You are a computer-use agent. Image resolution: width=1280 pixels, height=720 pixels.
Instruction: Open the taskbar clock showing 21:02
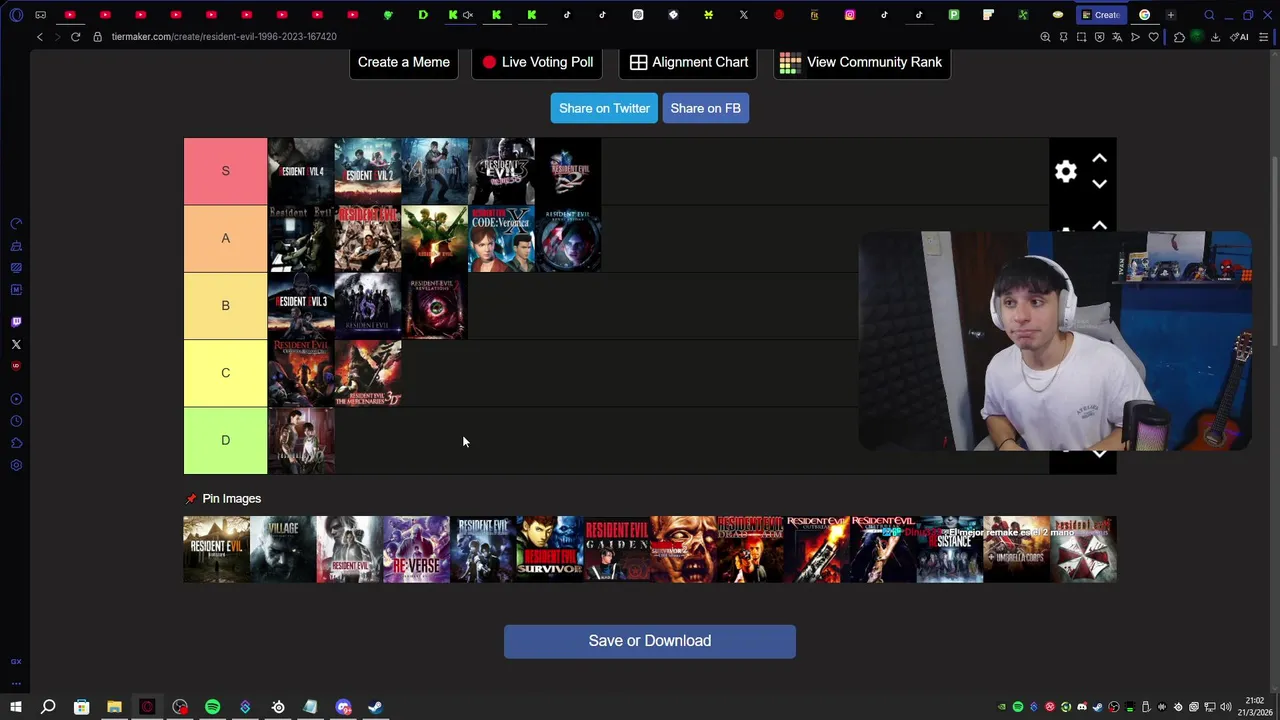tap(1255, 707)
